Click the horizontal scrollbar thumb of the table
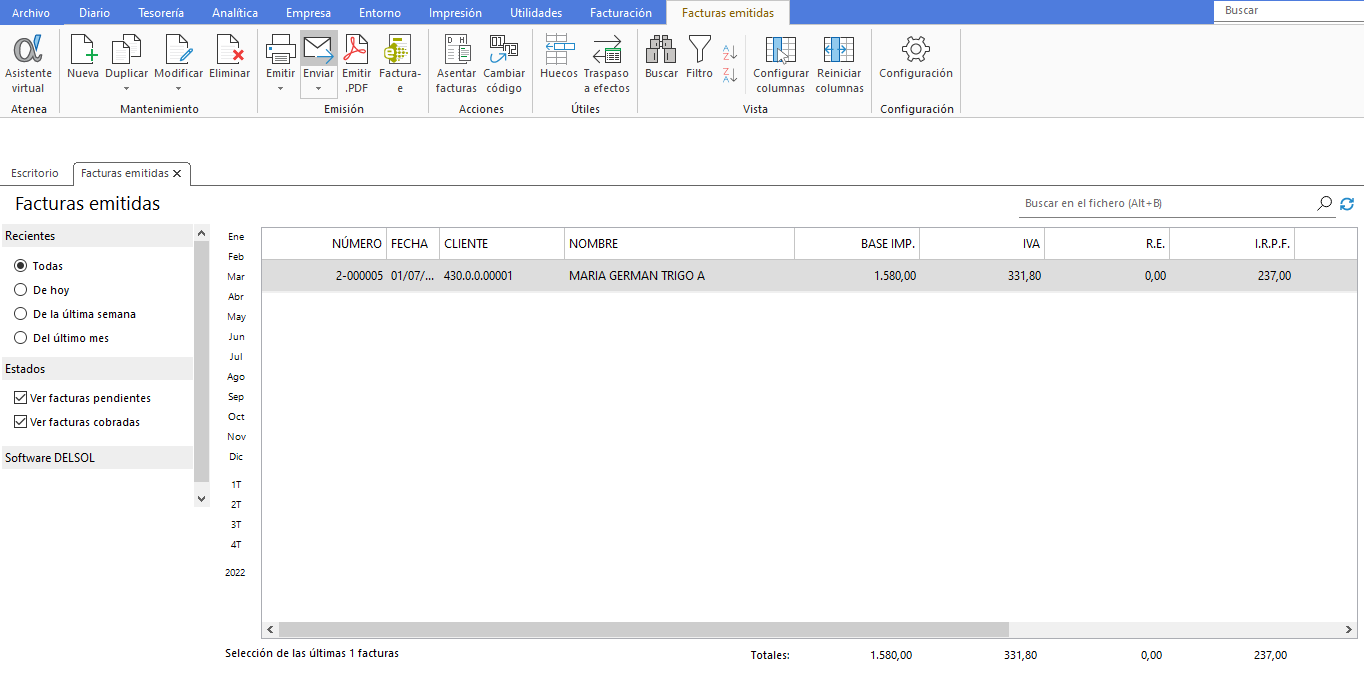Image resolution: width=1364 pixels, height=677 pixels. tap(644, 630)
